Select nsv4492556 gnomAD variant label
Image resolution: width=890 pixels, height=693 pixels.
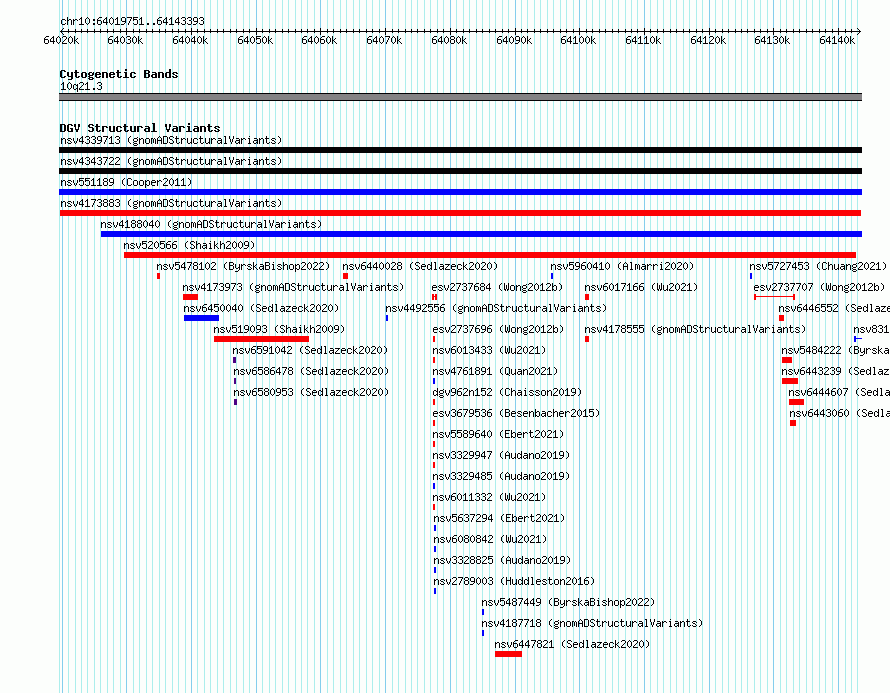click(496, 308)
